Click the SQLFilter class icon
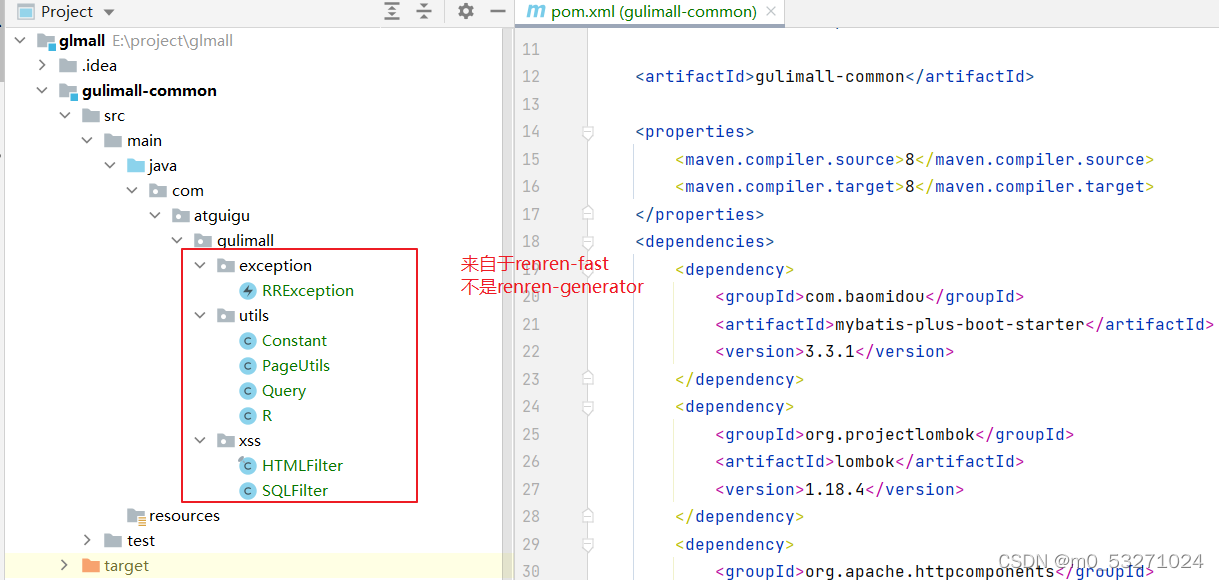Image resolution: width=1219 pixels, height=580 pixels. click(248, 491)
